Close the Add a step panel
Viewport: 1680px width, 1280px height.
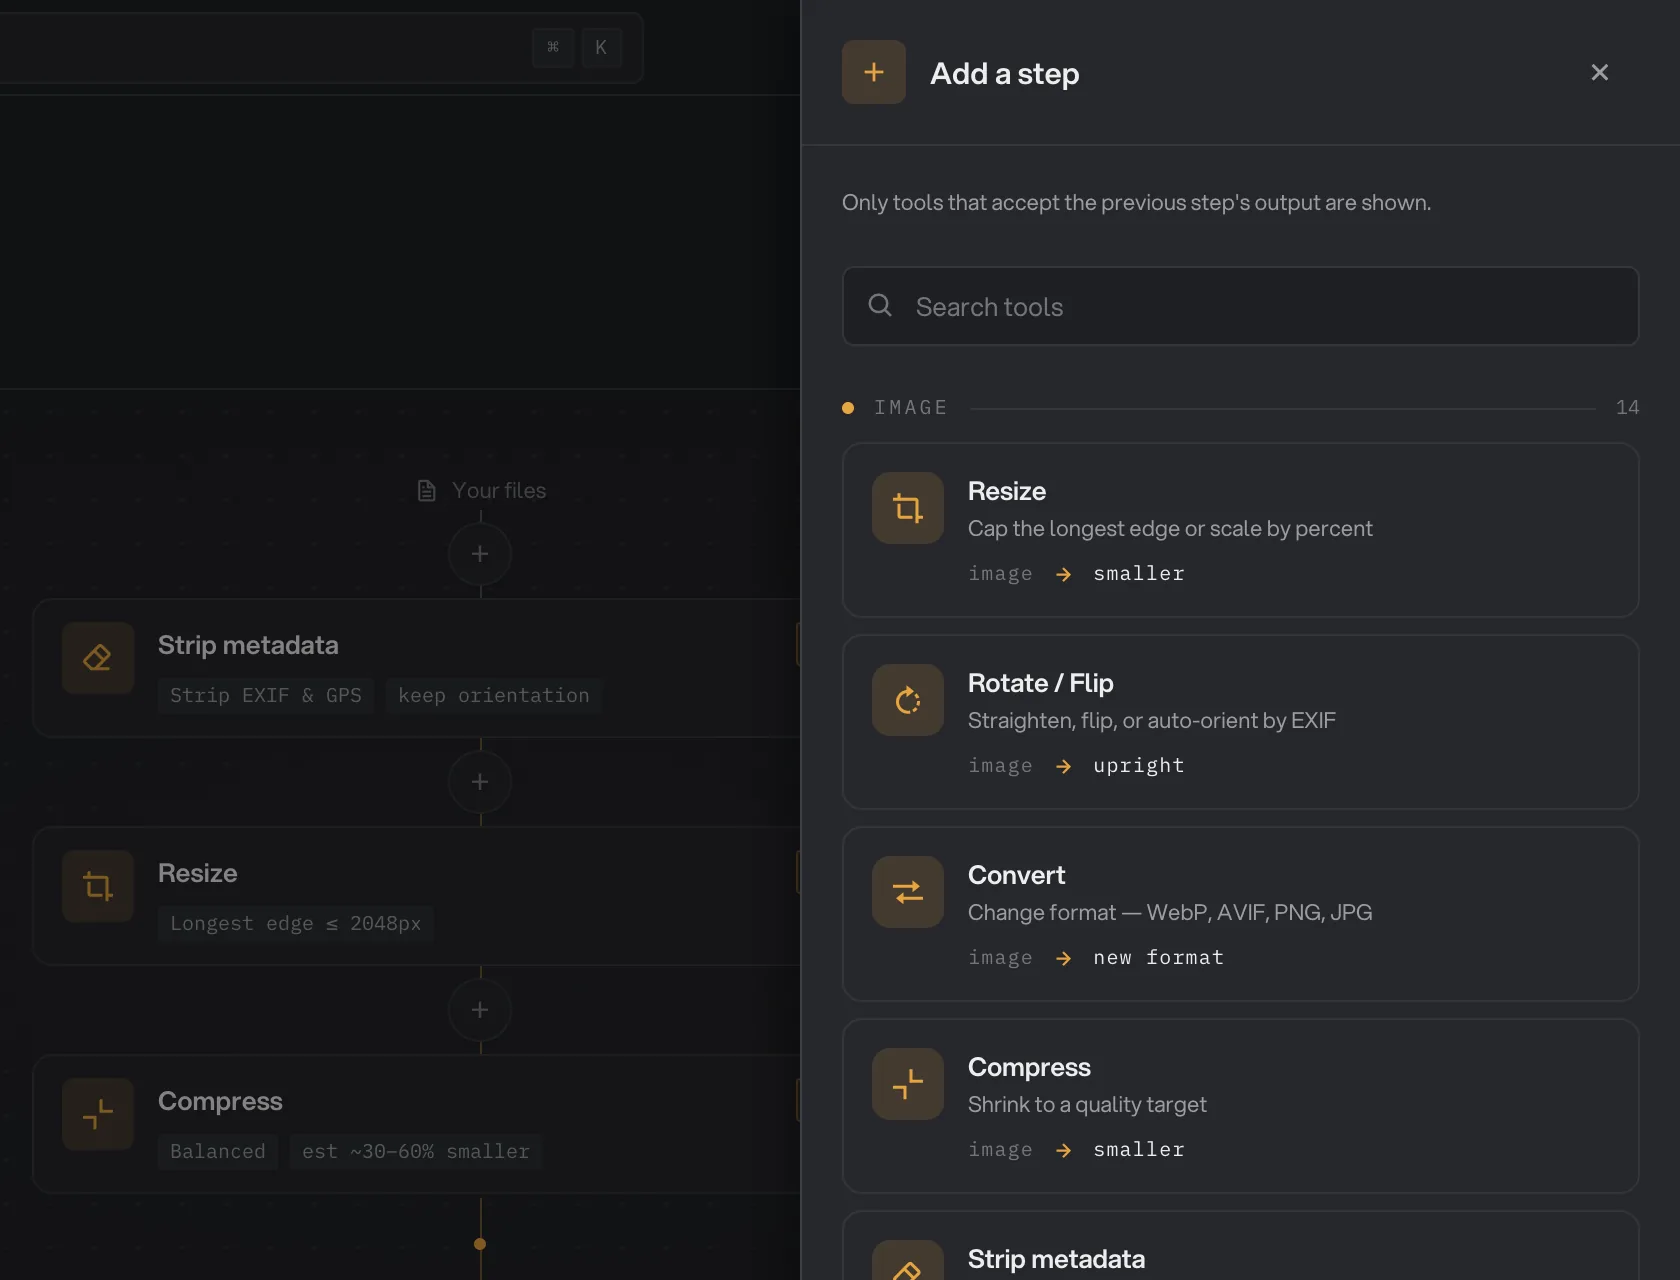1599,72
